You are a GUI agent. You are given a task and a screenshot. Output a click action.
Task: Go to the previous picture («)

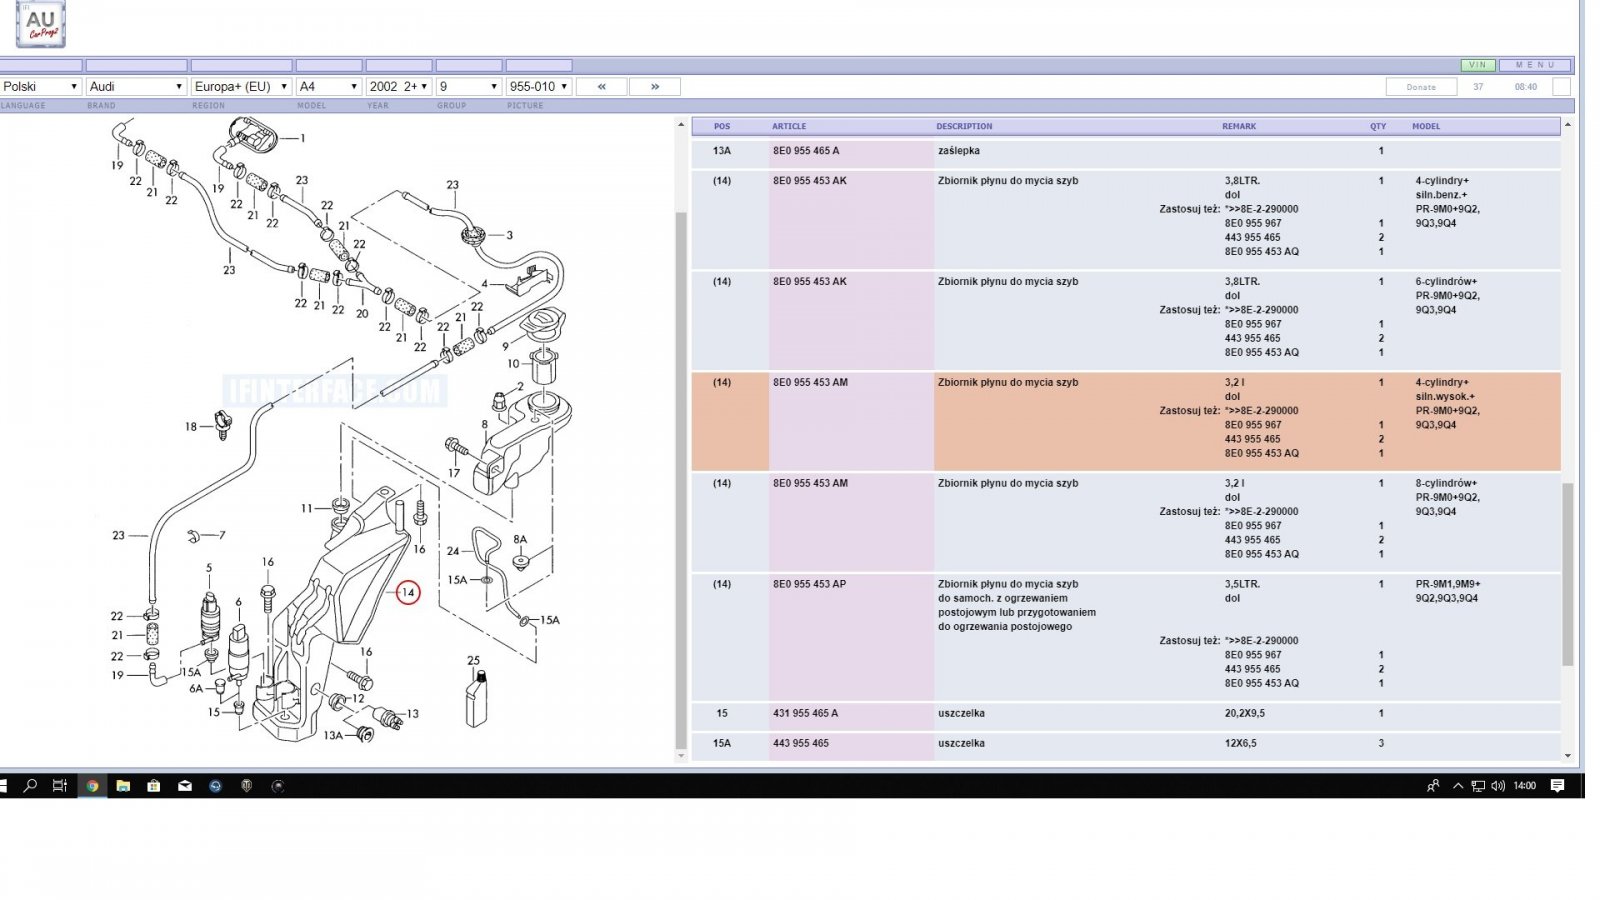[x=602, y=87]
